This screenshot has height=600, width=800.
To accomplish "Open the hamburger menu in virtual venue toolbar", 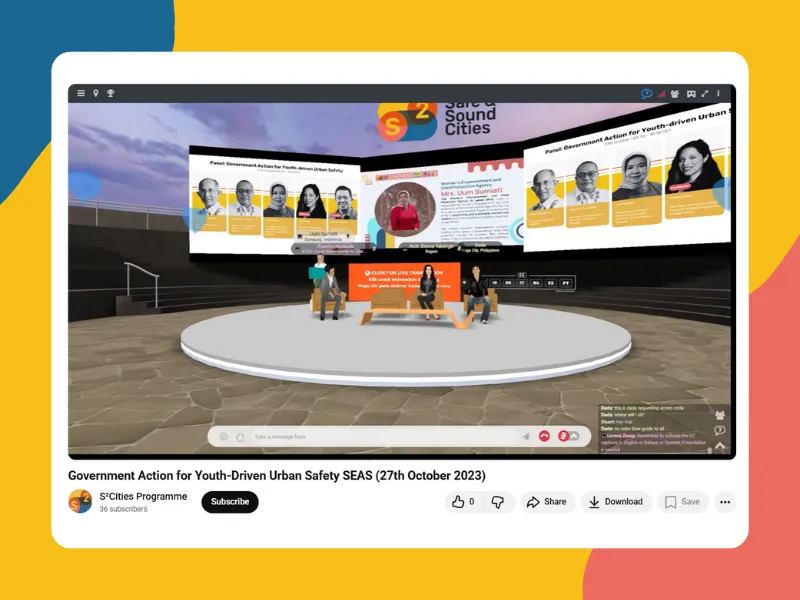I will pyautogui.click(x=81, y=93).
